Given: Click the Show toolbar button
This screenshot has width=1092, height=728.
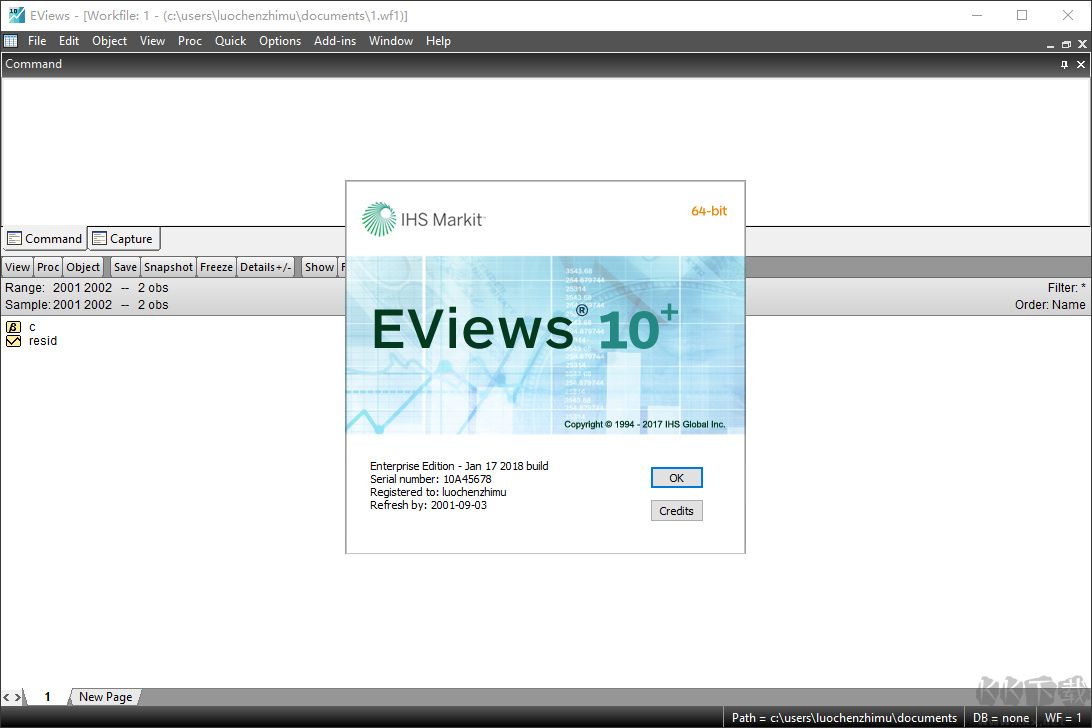Looking at the screenshot, I should tap(320, 267).
